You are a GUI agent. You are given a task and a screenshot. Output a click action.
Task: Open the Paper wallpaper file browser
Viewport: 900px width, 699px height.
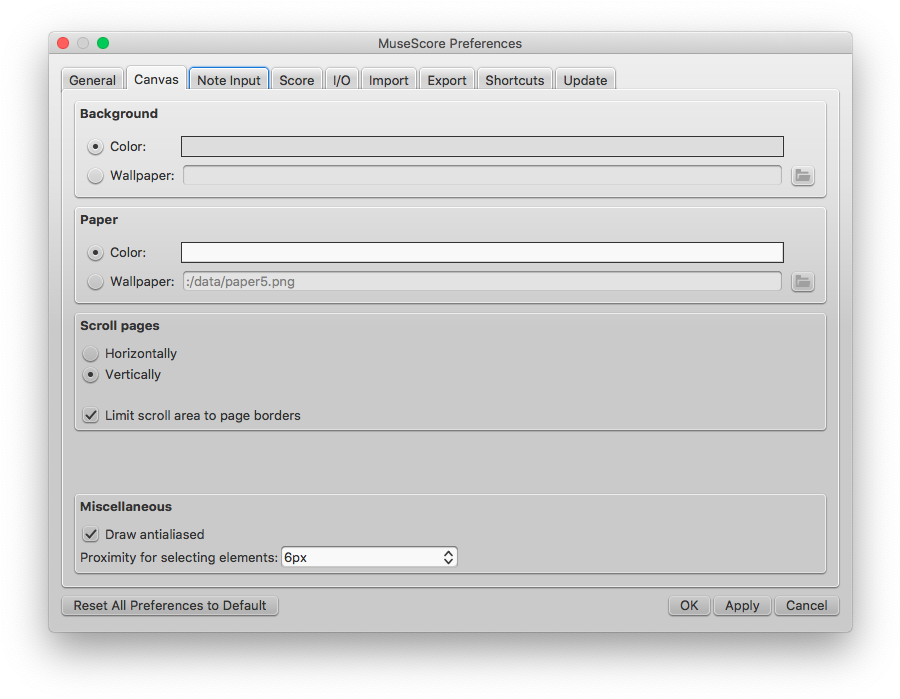point(803,282)
